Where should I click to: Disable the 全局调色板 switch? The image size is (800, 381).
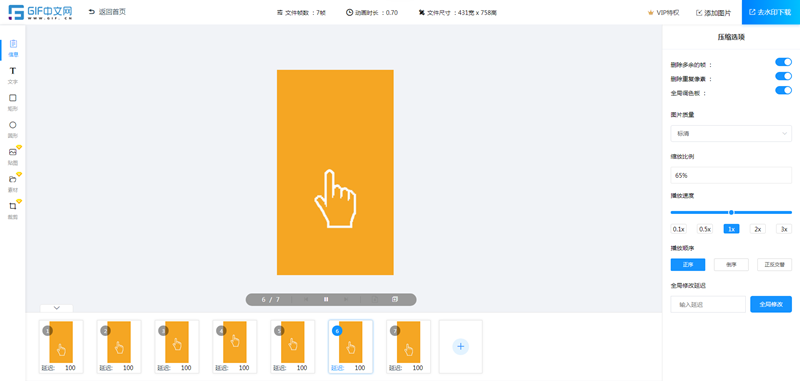783,91
